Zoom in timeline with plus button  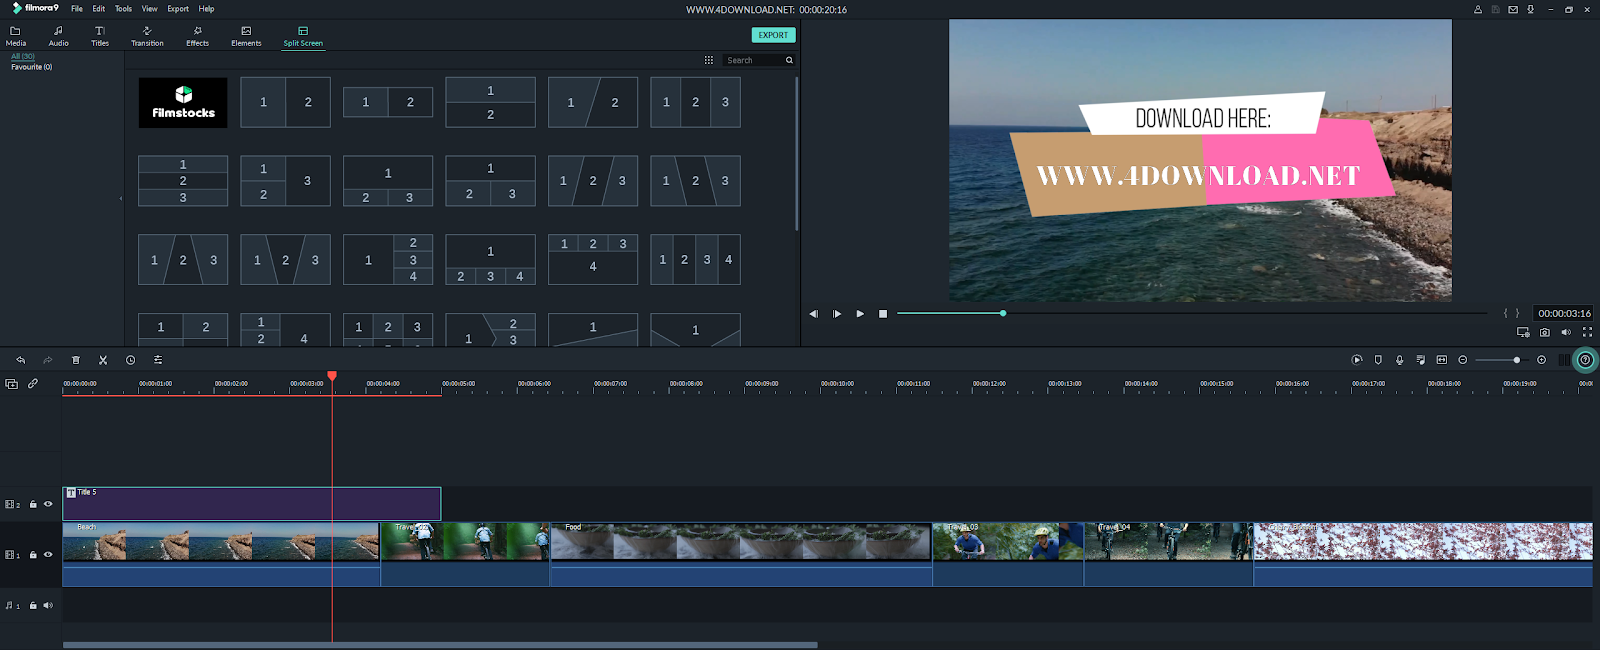pos(1541,360)
